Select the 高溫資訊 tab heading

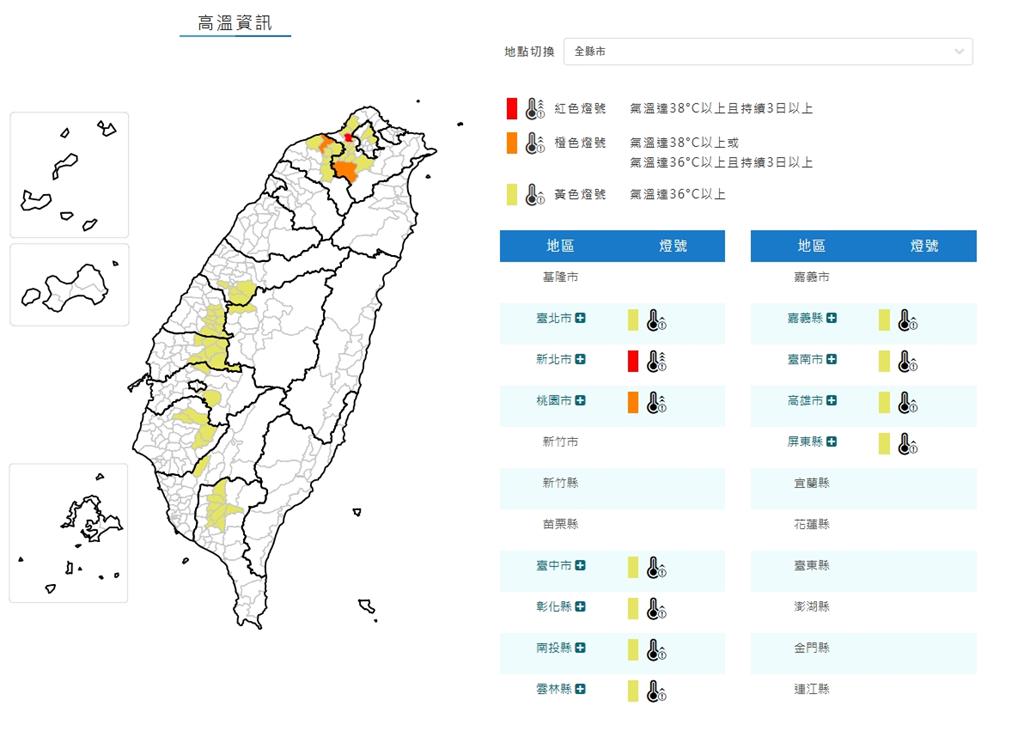[x=235, y=24]
